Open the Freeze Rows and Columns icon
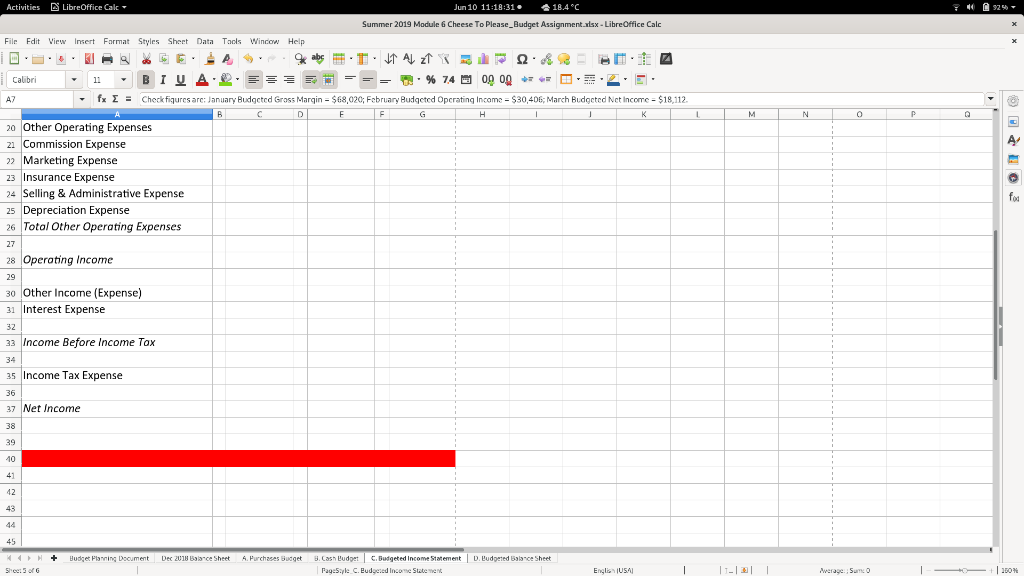 (622, 59)
